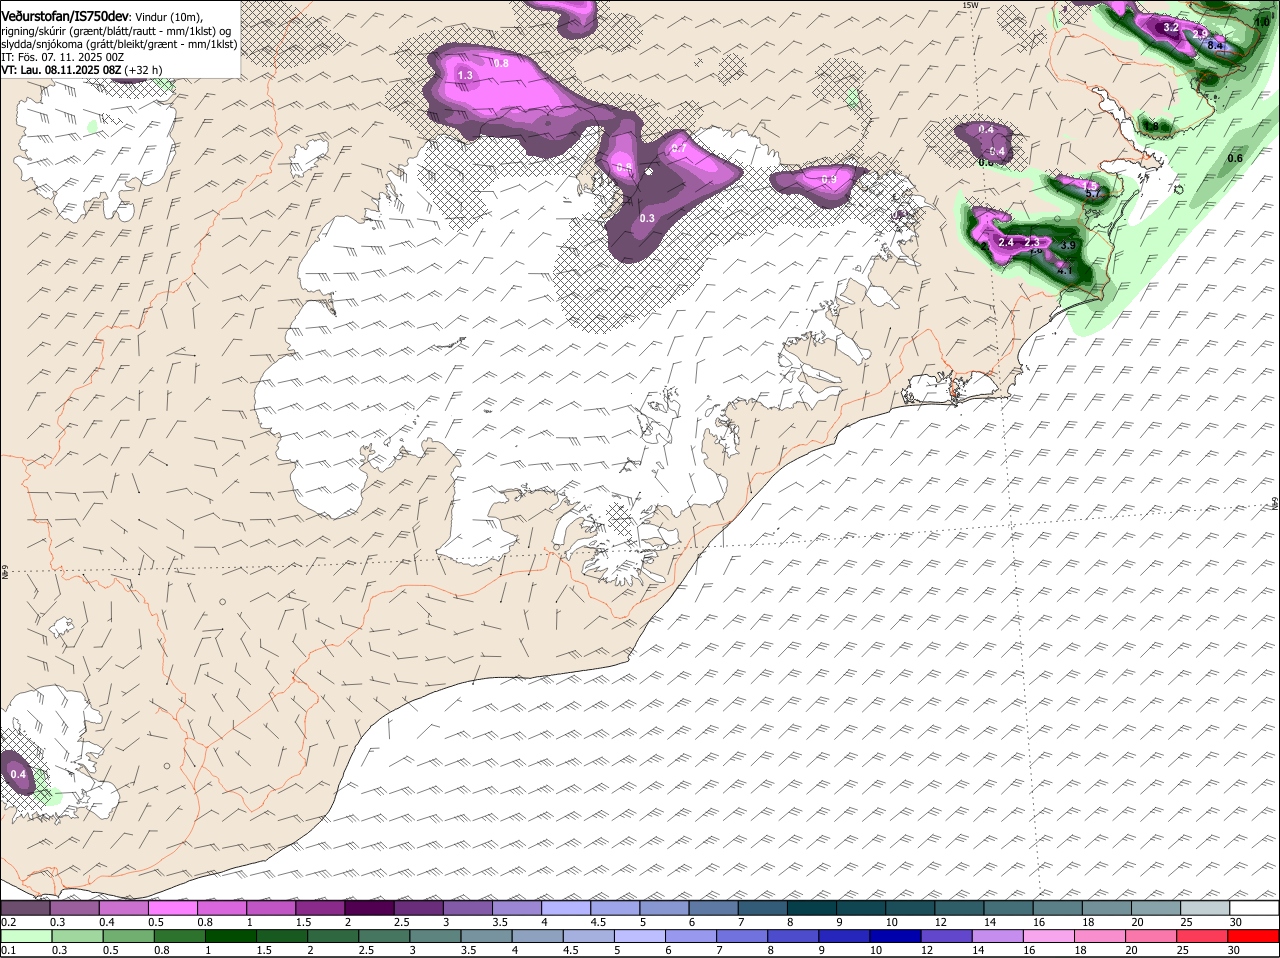Image resolution: width=1280 pixels, height=958 pixels.
Task: Click the 0.3 value in the dark purple area
Action: click(x=647, y=218)
